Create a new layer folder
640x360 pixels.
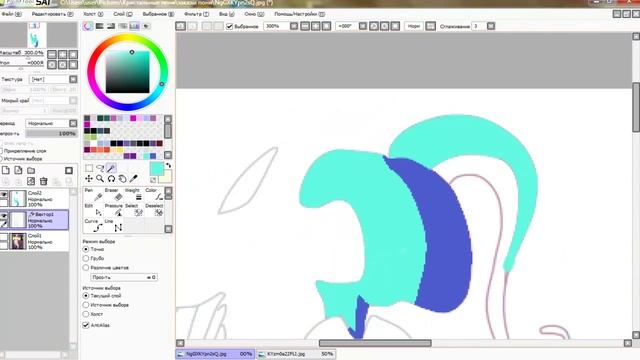pyautogui.click(x=31, y=170)
